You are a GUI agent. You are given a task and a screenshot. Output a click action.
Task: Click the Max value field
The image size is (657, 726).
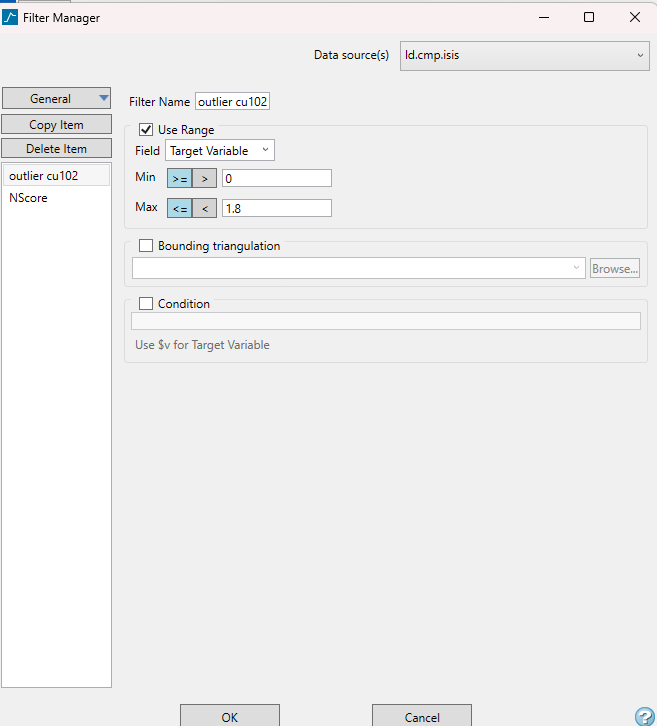pyautogui.click(x=277, y=208)
